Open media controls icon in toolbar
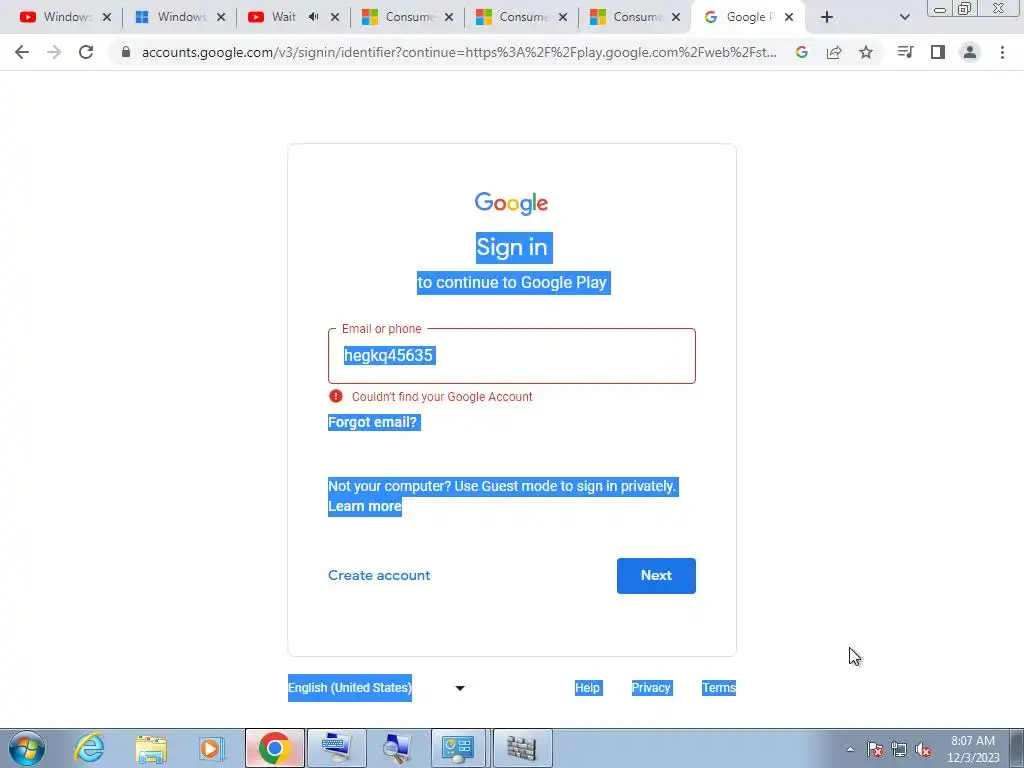The image size is (1024, 768). pos(905,52)
